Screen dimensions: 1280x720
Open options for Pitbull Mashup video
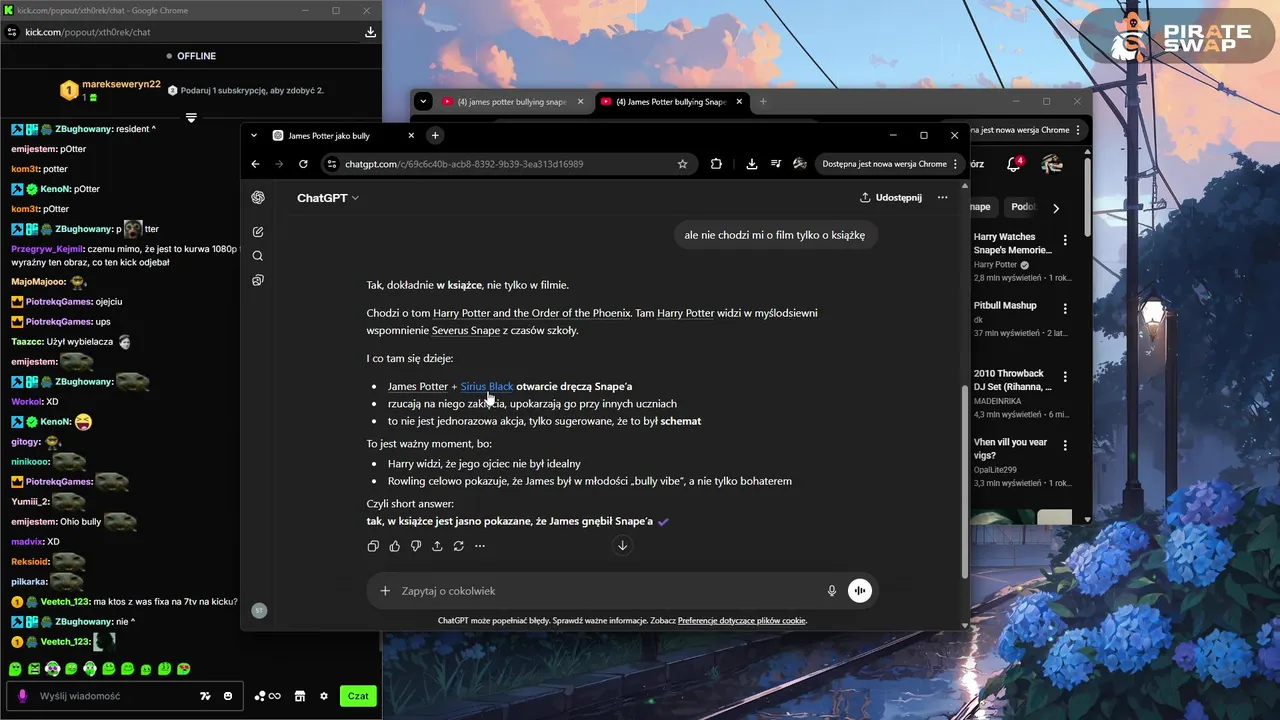(1065, 308)
